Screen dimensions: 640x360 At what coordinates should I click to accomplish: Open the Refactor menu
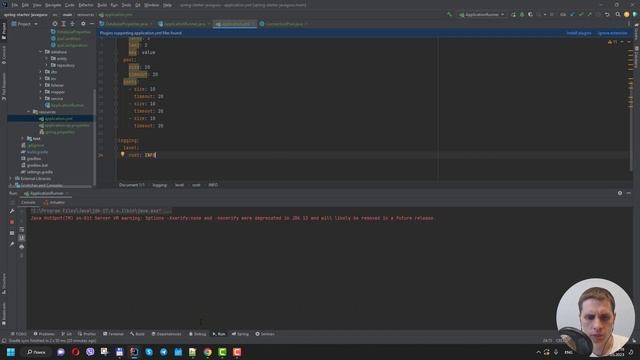86,5
